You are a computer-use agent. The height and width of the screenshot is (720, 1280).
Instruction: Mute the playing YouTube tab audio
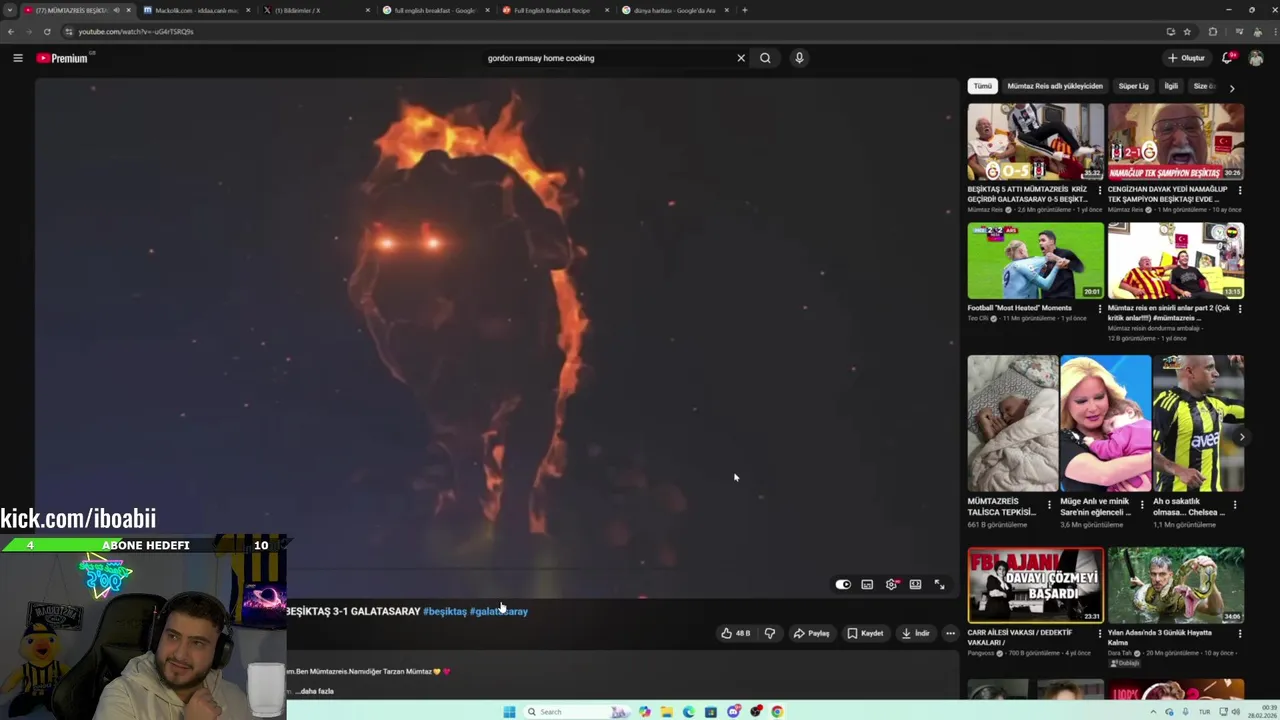click(x=116, y=10)
